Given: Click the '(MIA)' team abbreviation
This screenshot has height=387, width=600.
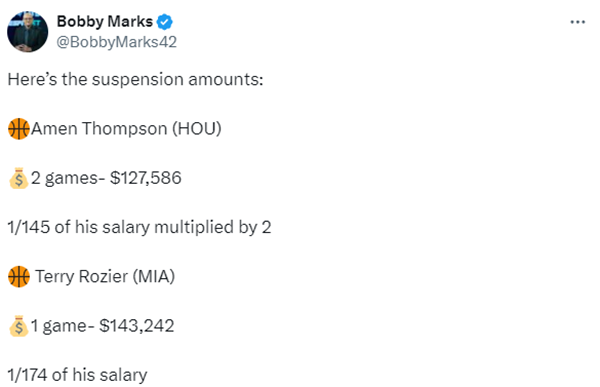Looking at the screenshot, I should pos(154,277).
